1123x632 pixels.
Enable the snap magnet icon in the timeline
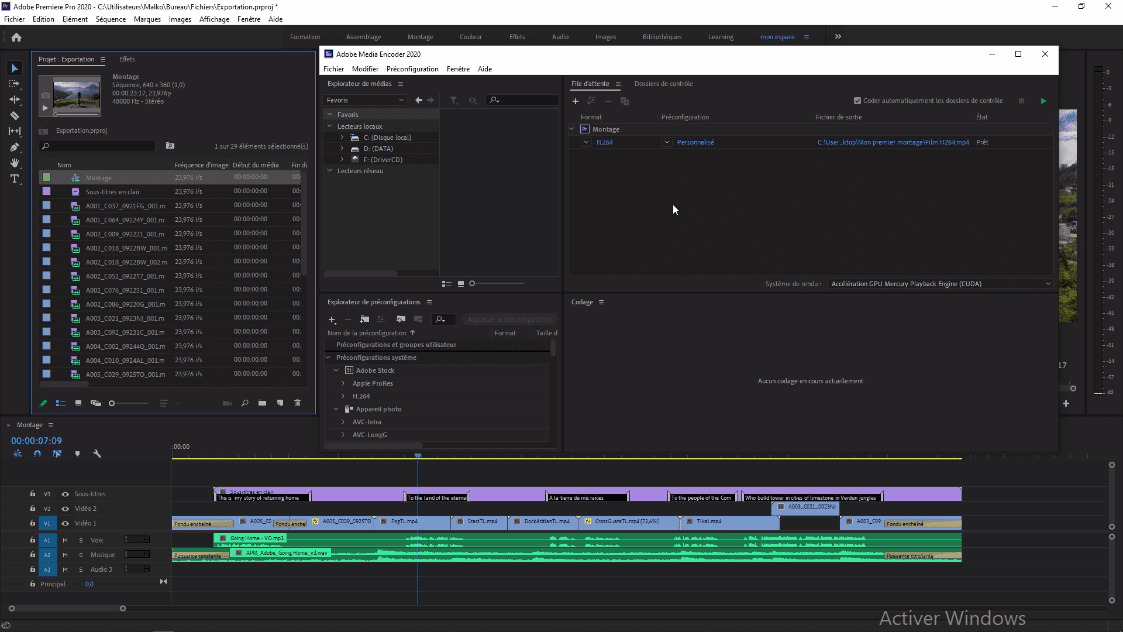(x=37, y=454)
